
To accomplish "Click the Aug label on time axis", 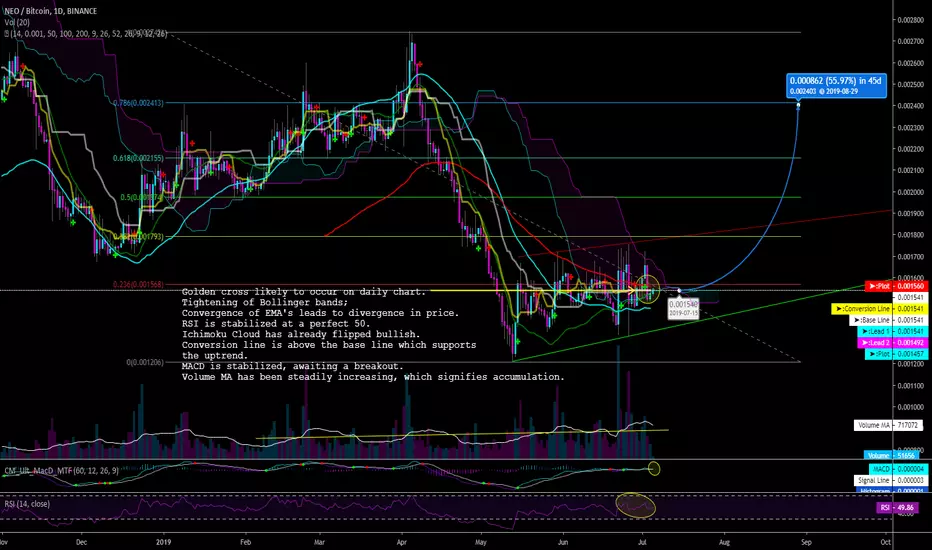I will pos(725,542).
